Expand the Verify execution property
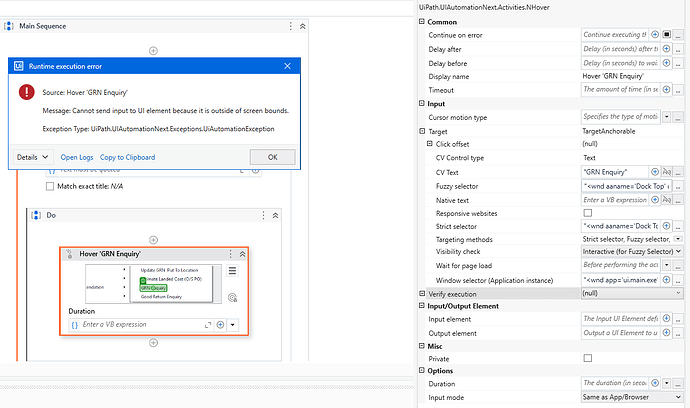 pyautogui.click(x=422, y=293)
